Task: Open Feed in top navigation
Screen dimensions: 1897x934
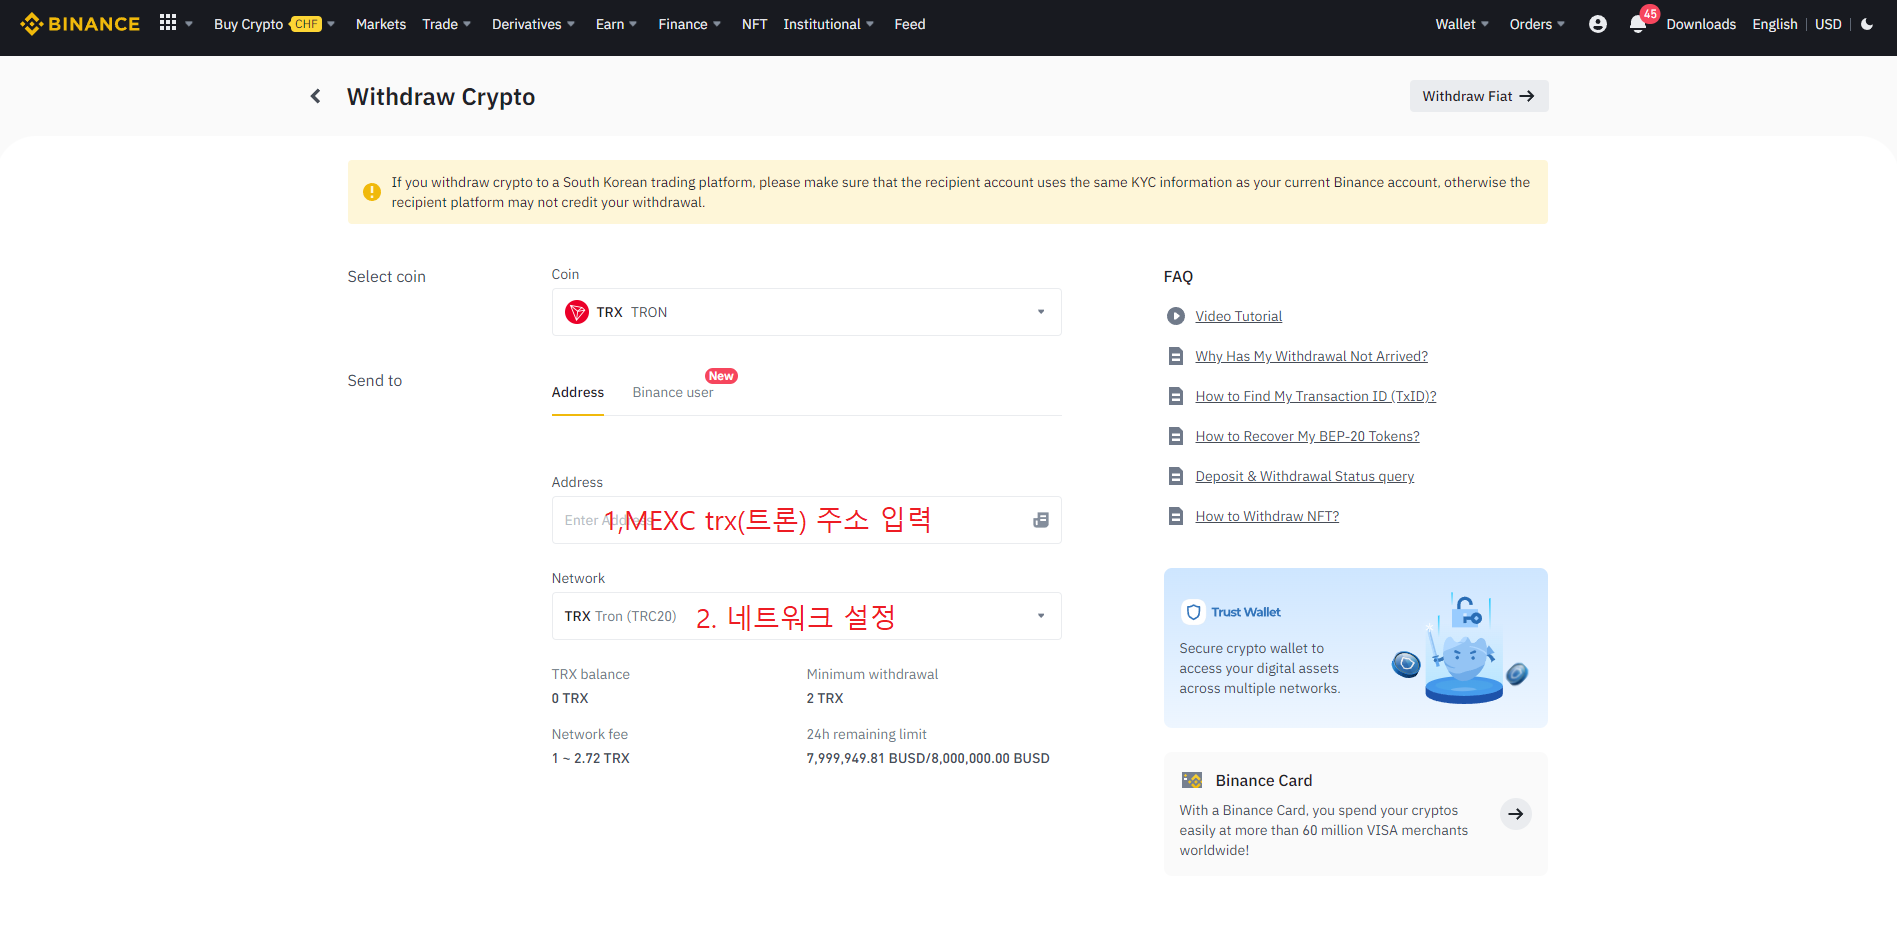Action: pos(910,24)
